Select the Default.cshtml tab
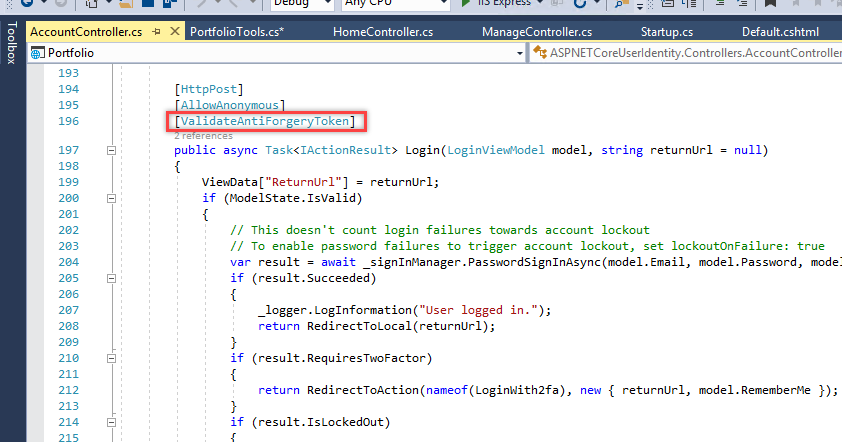842x442 pixels. 780,32
